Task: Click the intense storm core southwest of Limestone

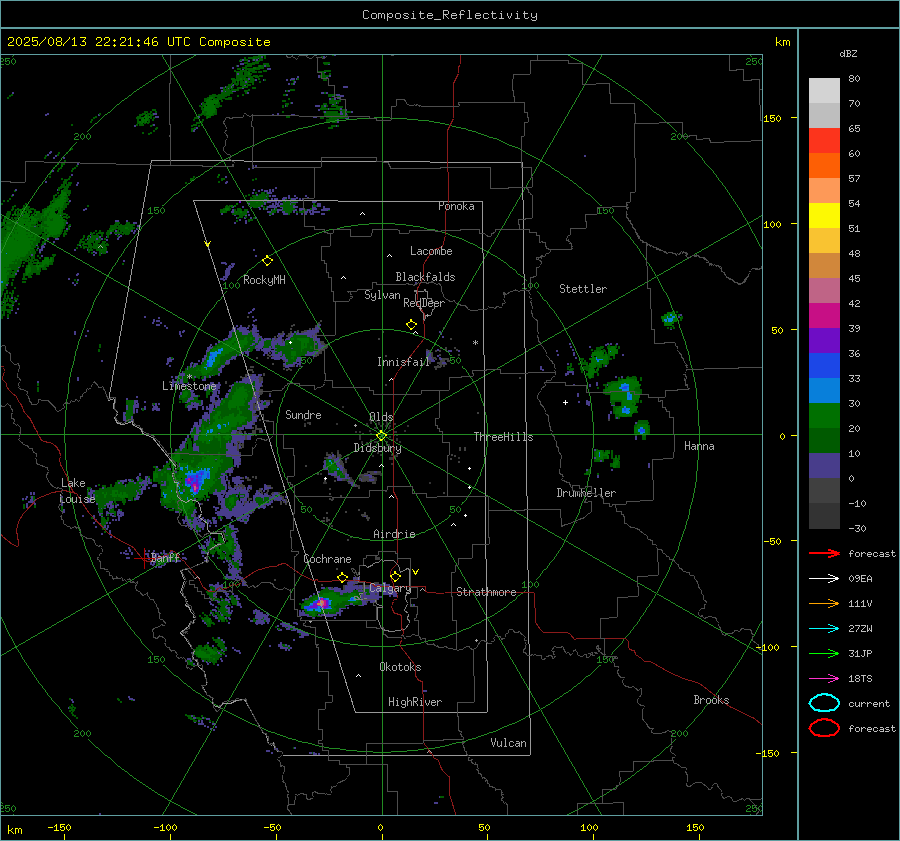Action: tap(195, 481)
